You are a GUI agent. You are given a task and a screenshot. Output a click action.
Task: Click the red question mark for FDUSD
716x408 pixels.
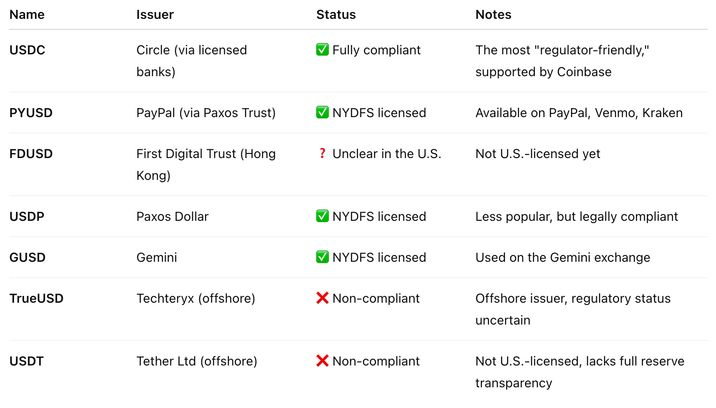pyautogui.click(x=322, y=154)
